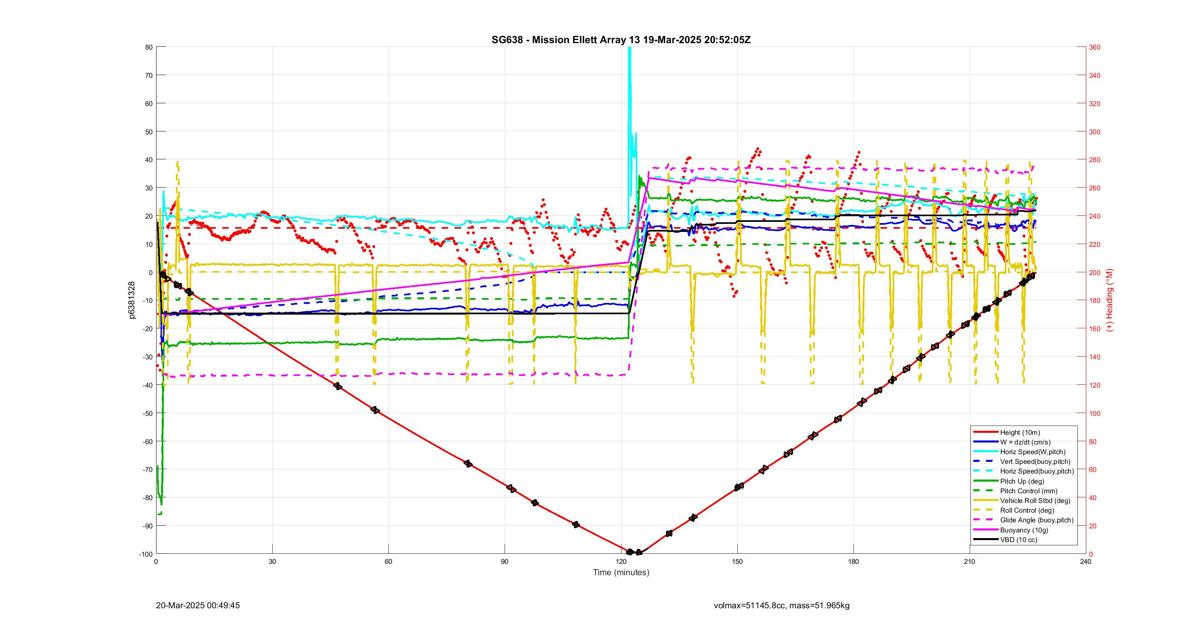Click the '90' tick on the time axis

505,562
